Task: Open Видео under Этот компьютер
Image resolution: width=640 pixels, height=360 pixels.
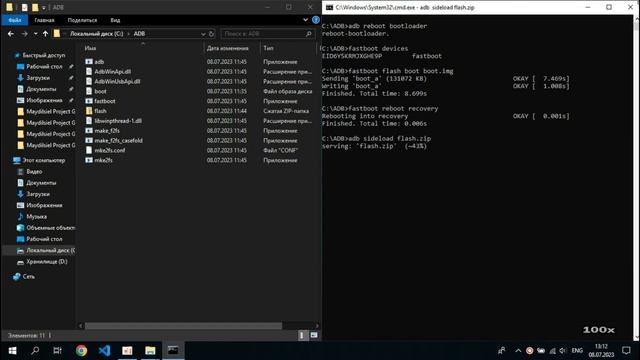Action: point(34,171)
